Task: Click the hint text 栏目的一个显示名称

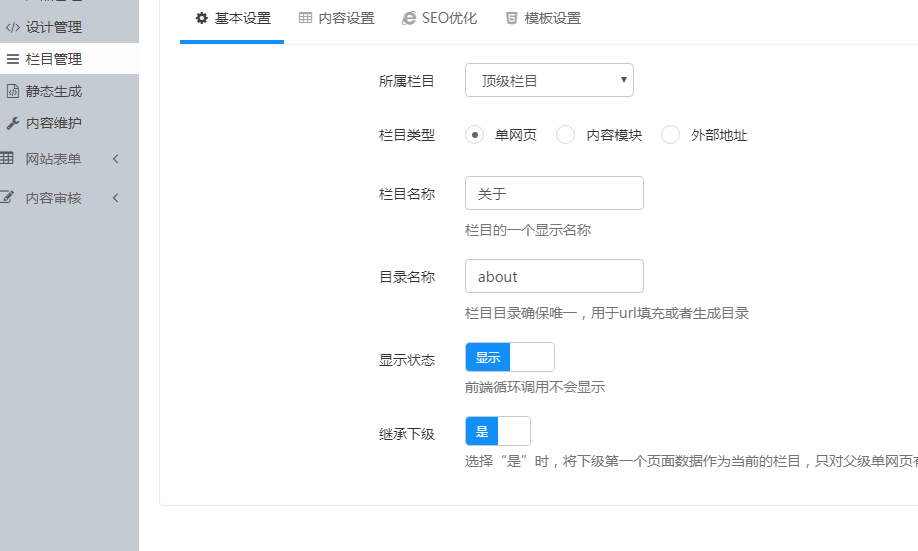Action: pyautogui.click(x=528, y=230)
